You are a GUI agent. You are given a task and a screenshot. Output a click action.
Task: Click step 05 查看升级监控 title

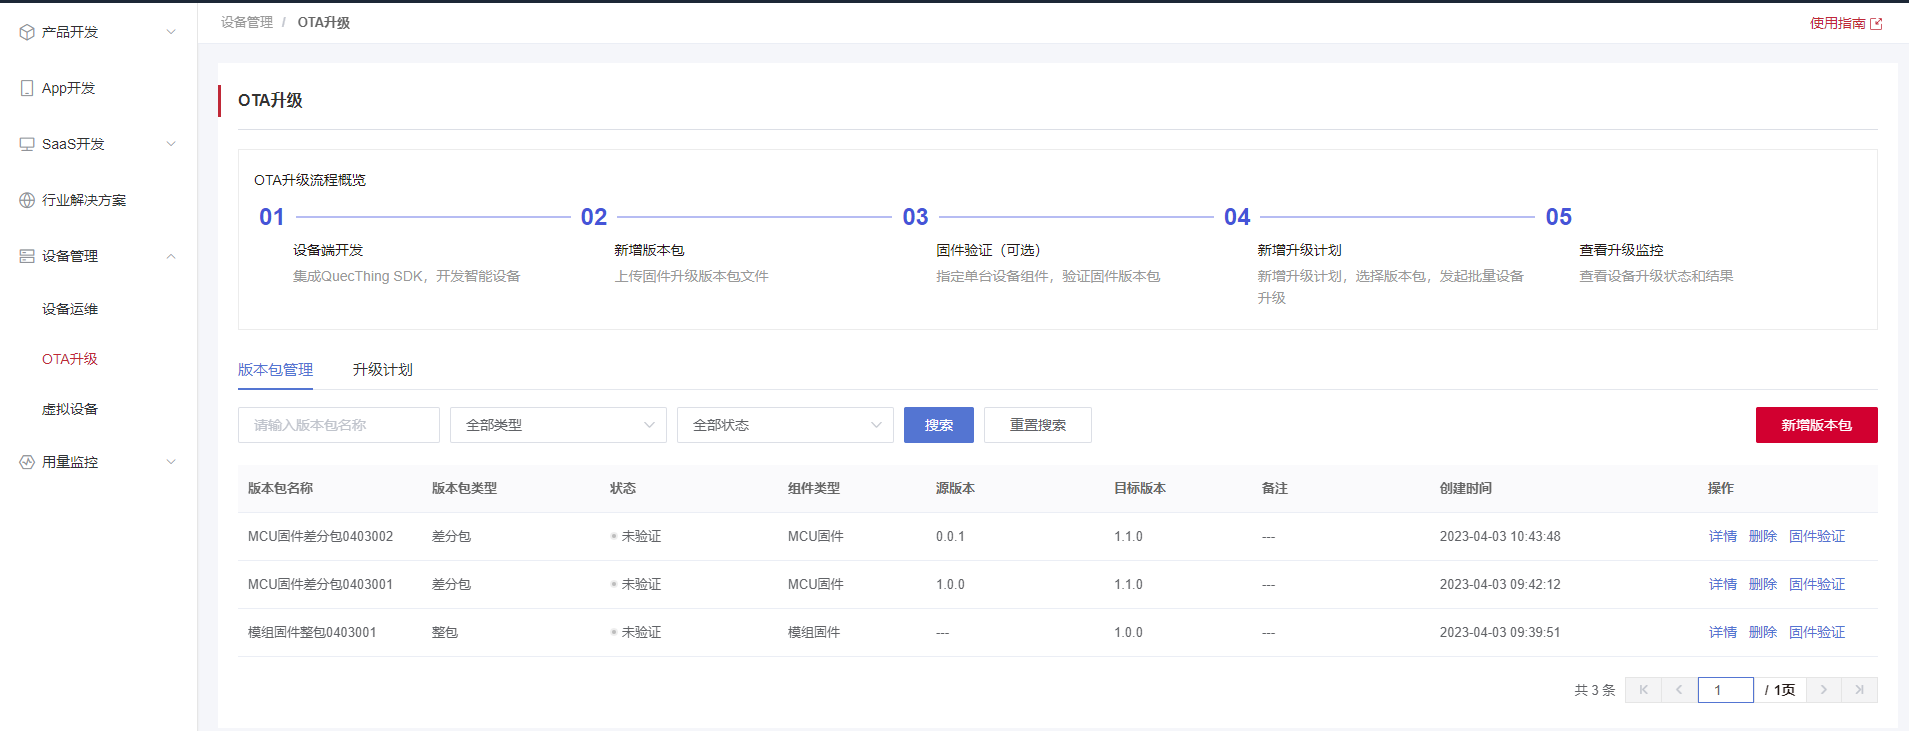point(1621,250)
